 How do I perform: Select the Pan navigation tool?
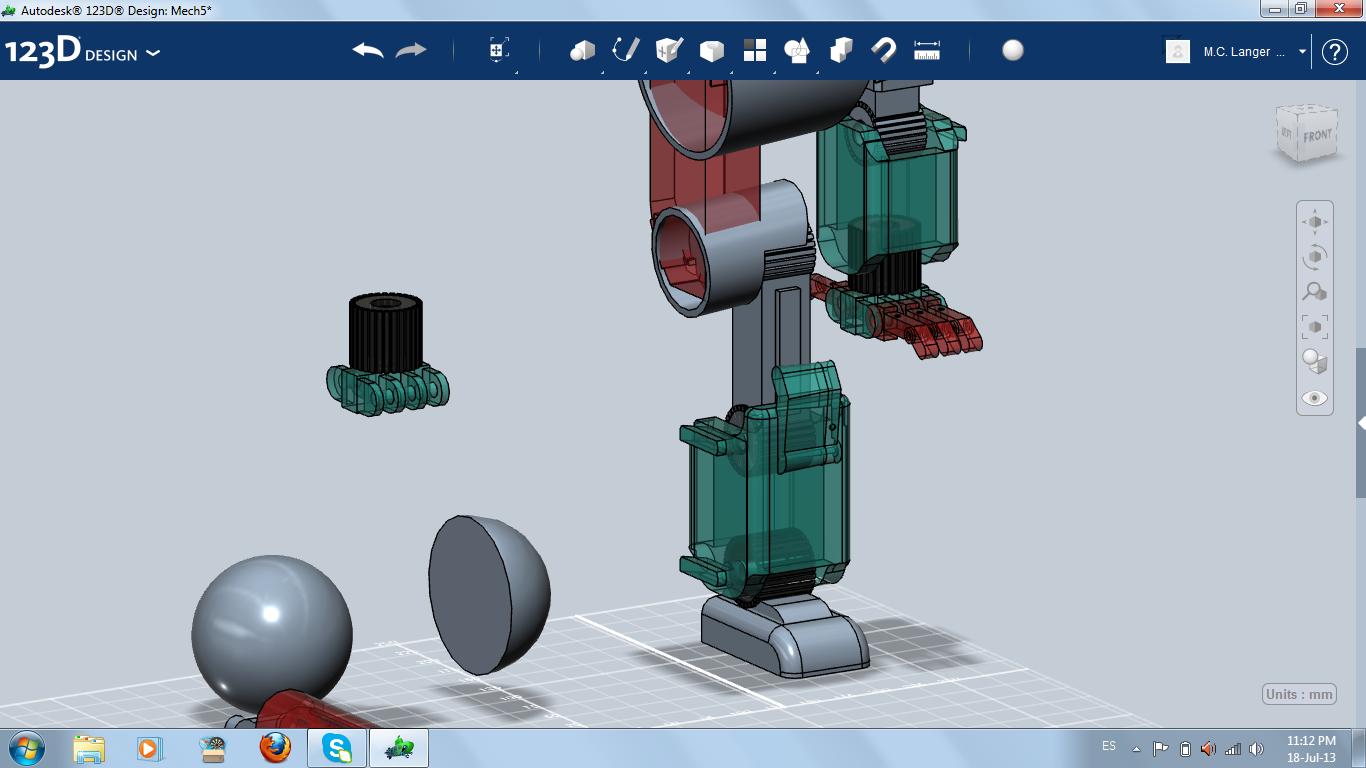click(x=1315, y=221)
